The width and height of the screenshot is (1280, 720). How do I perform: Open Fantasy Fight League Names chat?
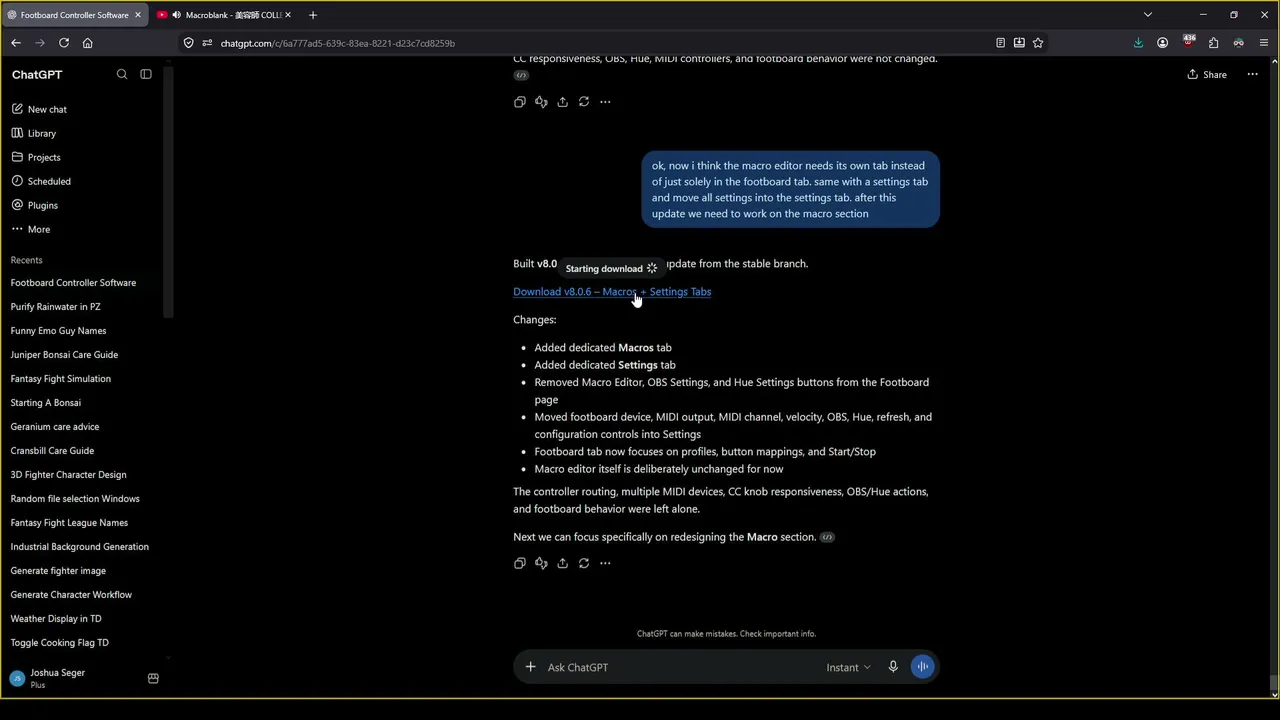69,523
